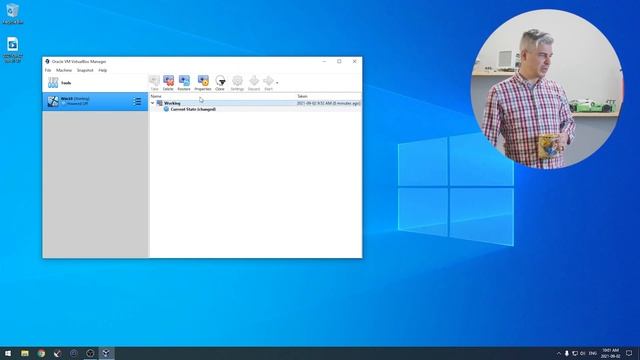Click the Take snapshot toolbar icon
Viewport: 640px width, 360px height.
click(x=154, y=83)
